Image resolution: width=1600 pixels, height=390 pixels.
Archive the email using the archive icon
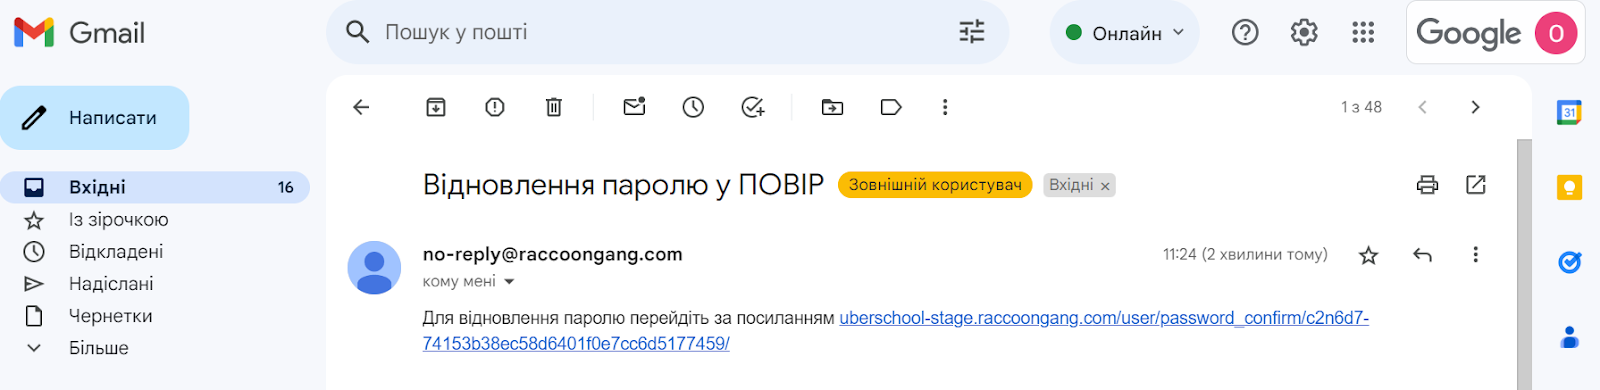(x=436, y=107)
